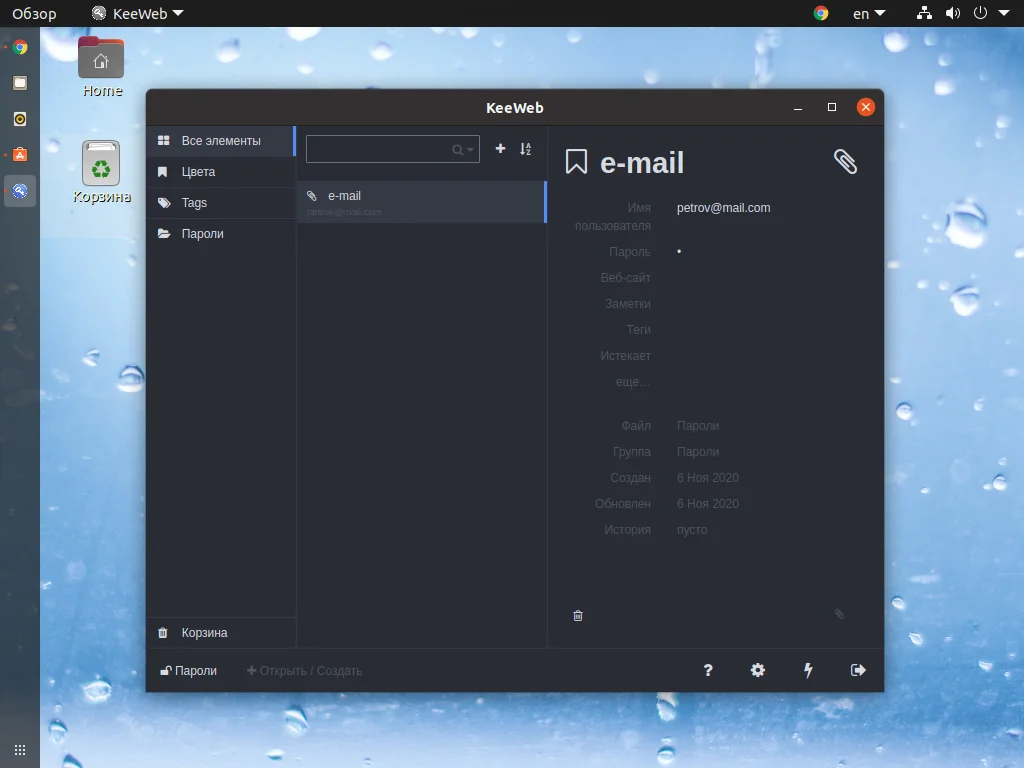
Task: Open settings gear icon in footer
Action: pyautogui.click(x=758, y=670)
